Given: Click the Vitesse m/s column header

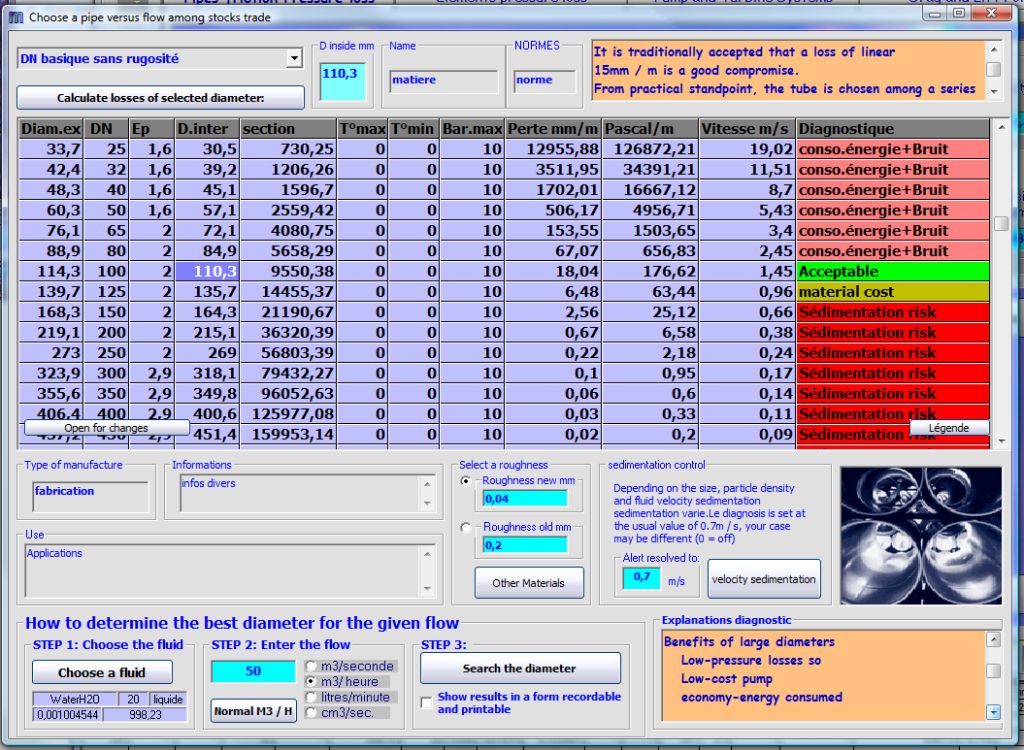Looking at the screenshot, I should pos(747,129).
